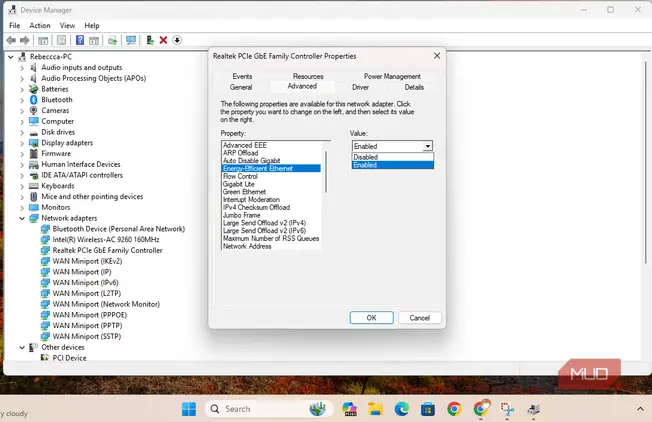This screenshot has width=652, height=422.
Task: Click the Scan for hardware changes monitor icon
Action: coord(131,40)
